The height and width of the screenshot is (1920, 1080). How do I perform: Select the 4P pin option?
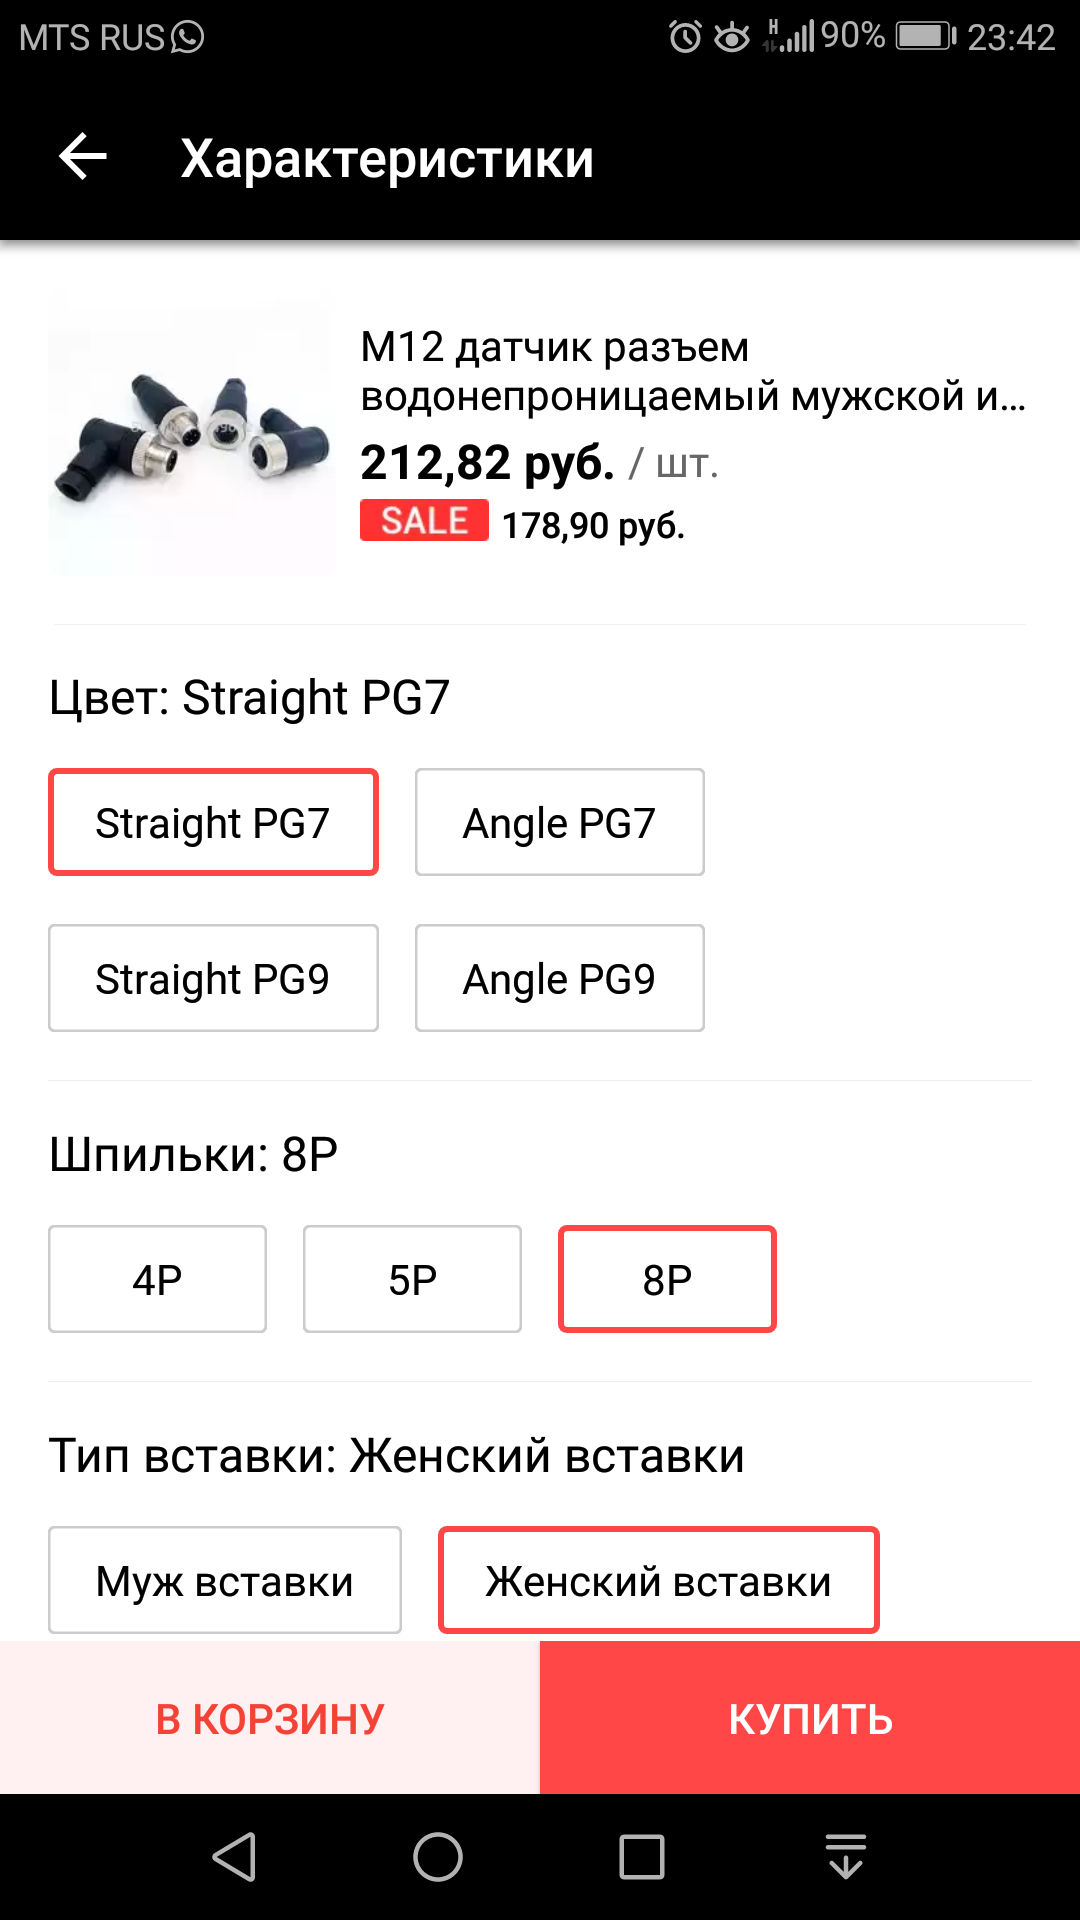click(157, 1279)
